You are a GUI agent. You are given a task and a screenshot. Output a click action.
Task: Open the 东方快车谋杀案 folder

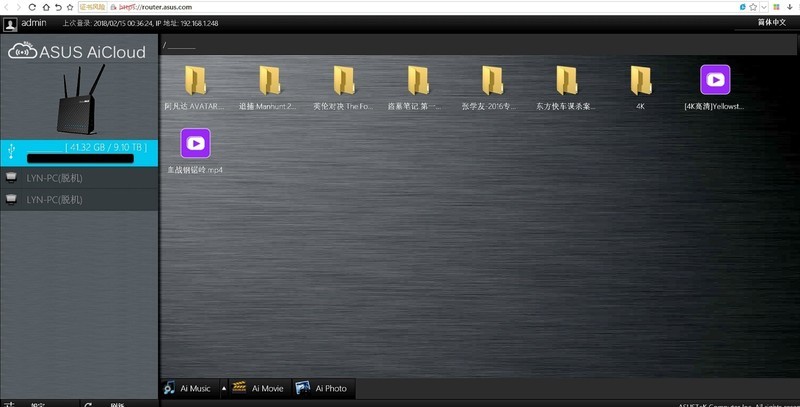pos(566,87)
